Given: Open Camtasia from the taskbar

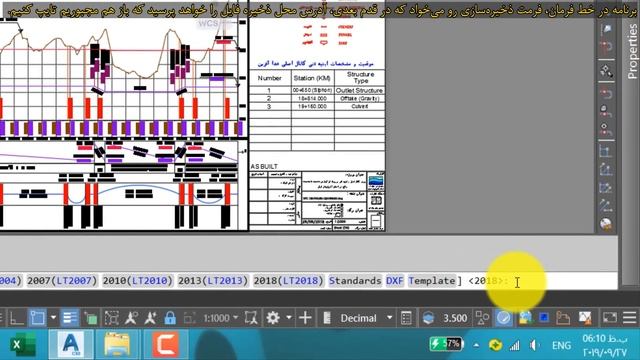Looking at the screenshot, I should point(165,345).
